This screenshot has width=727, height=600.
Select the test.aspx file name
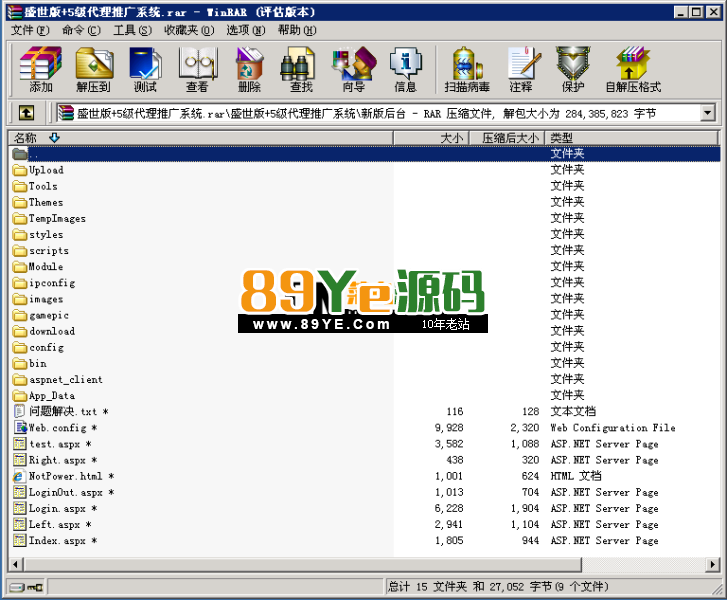[x=60, y=444]
